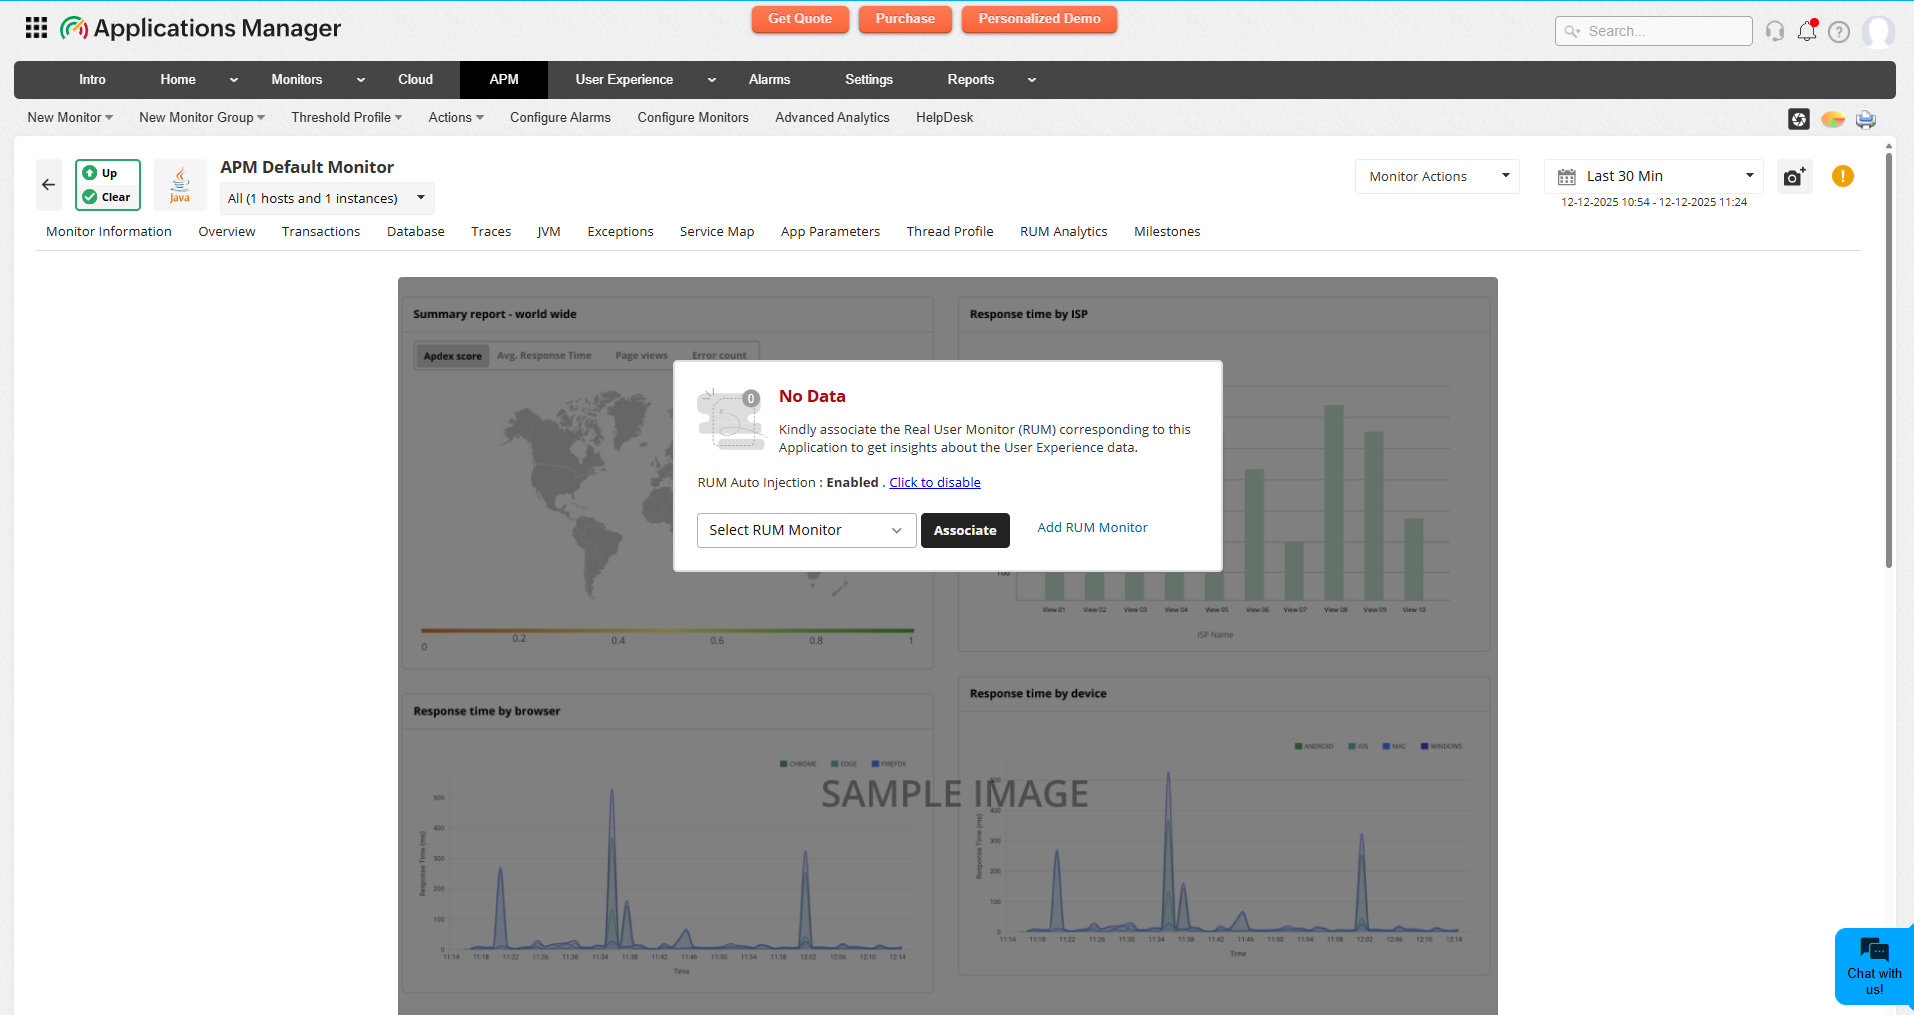This screenshot has height=1015, width=1914.
Task: Open the notifications bell
Action: (x=1807, y=31)
